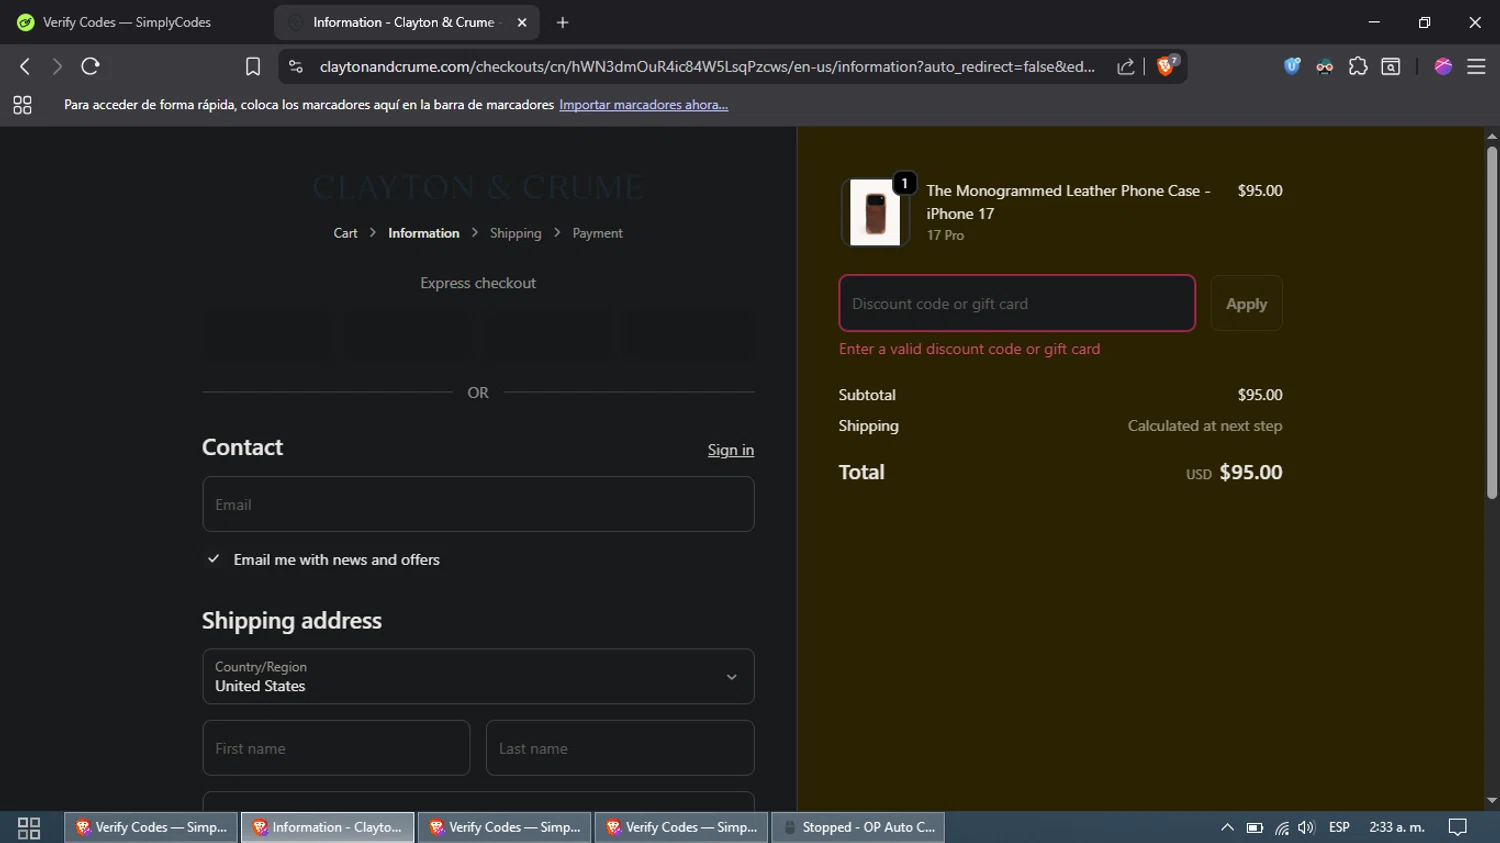Open the Country/Region dropdown
The width and height of the screenshot is (1500, 843).
(478, 676)
